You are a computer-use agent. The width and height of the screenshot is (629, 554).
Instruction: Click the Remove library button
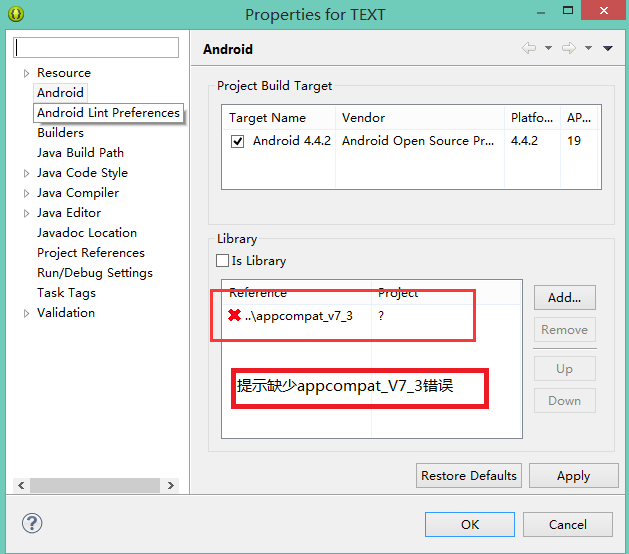[564, 330]
